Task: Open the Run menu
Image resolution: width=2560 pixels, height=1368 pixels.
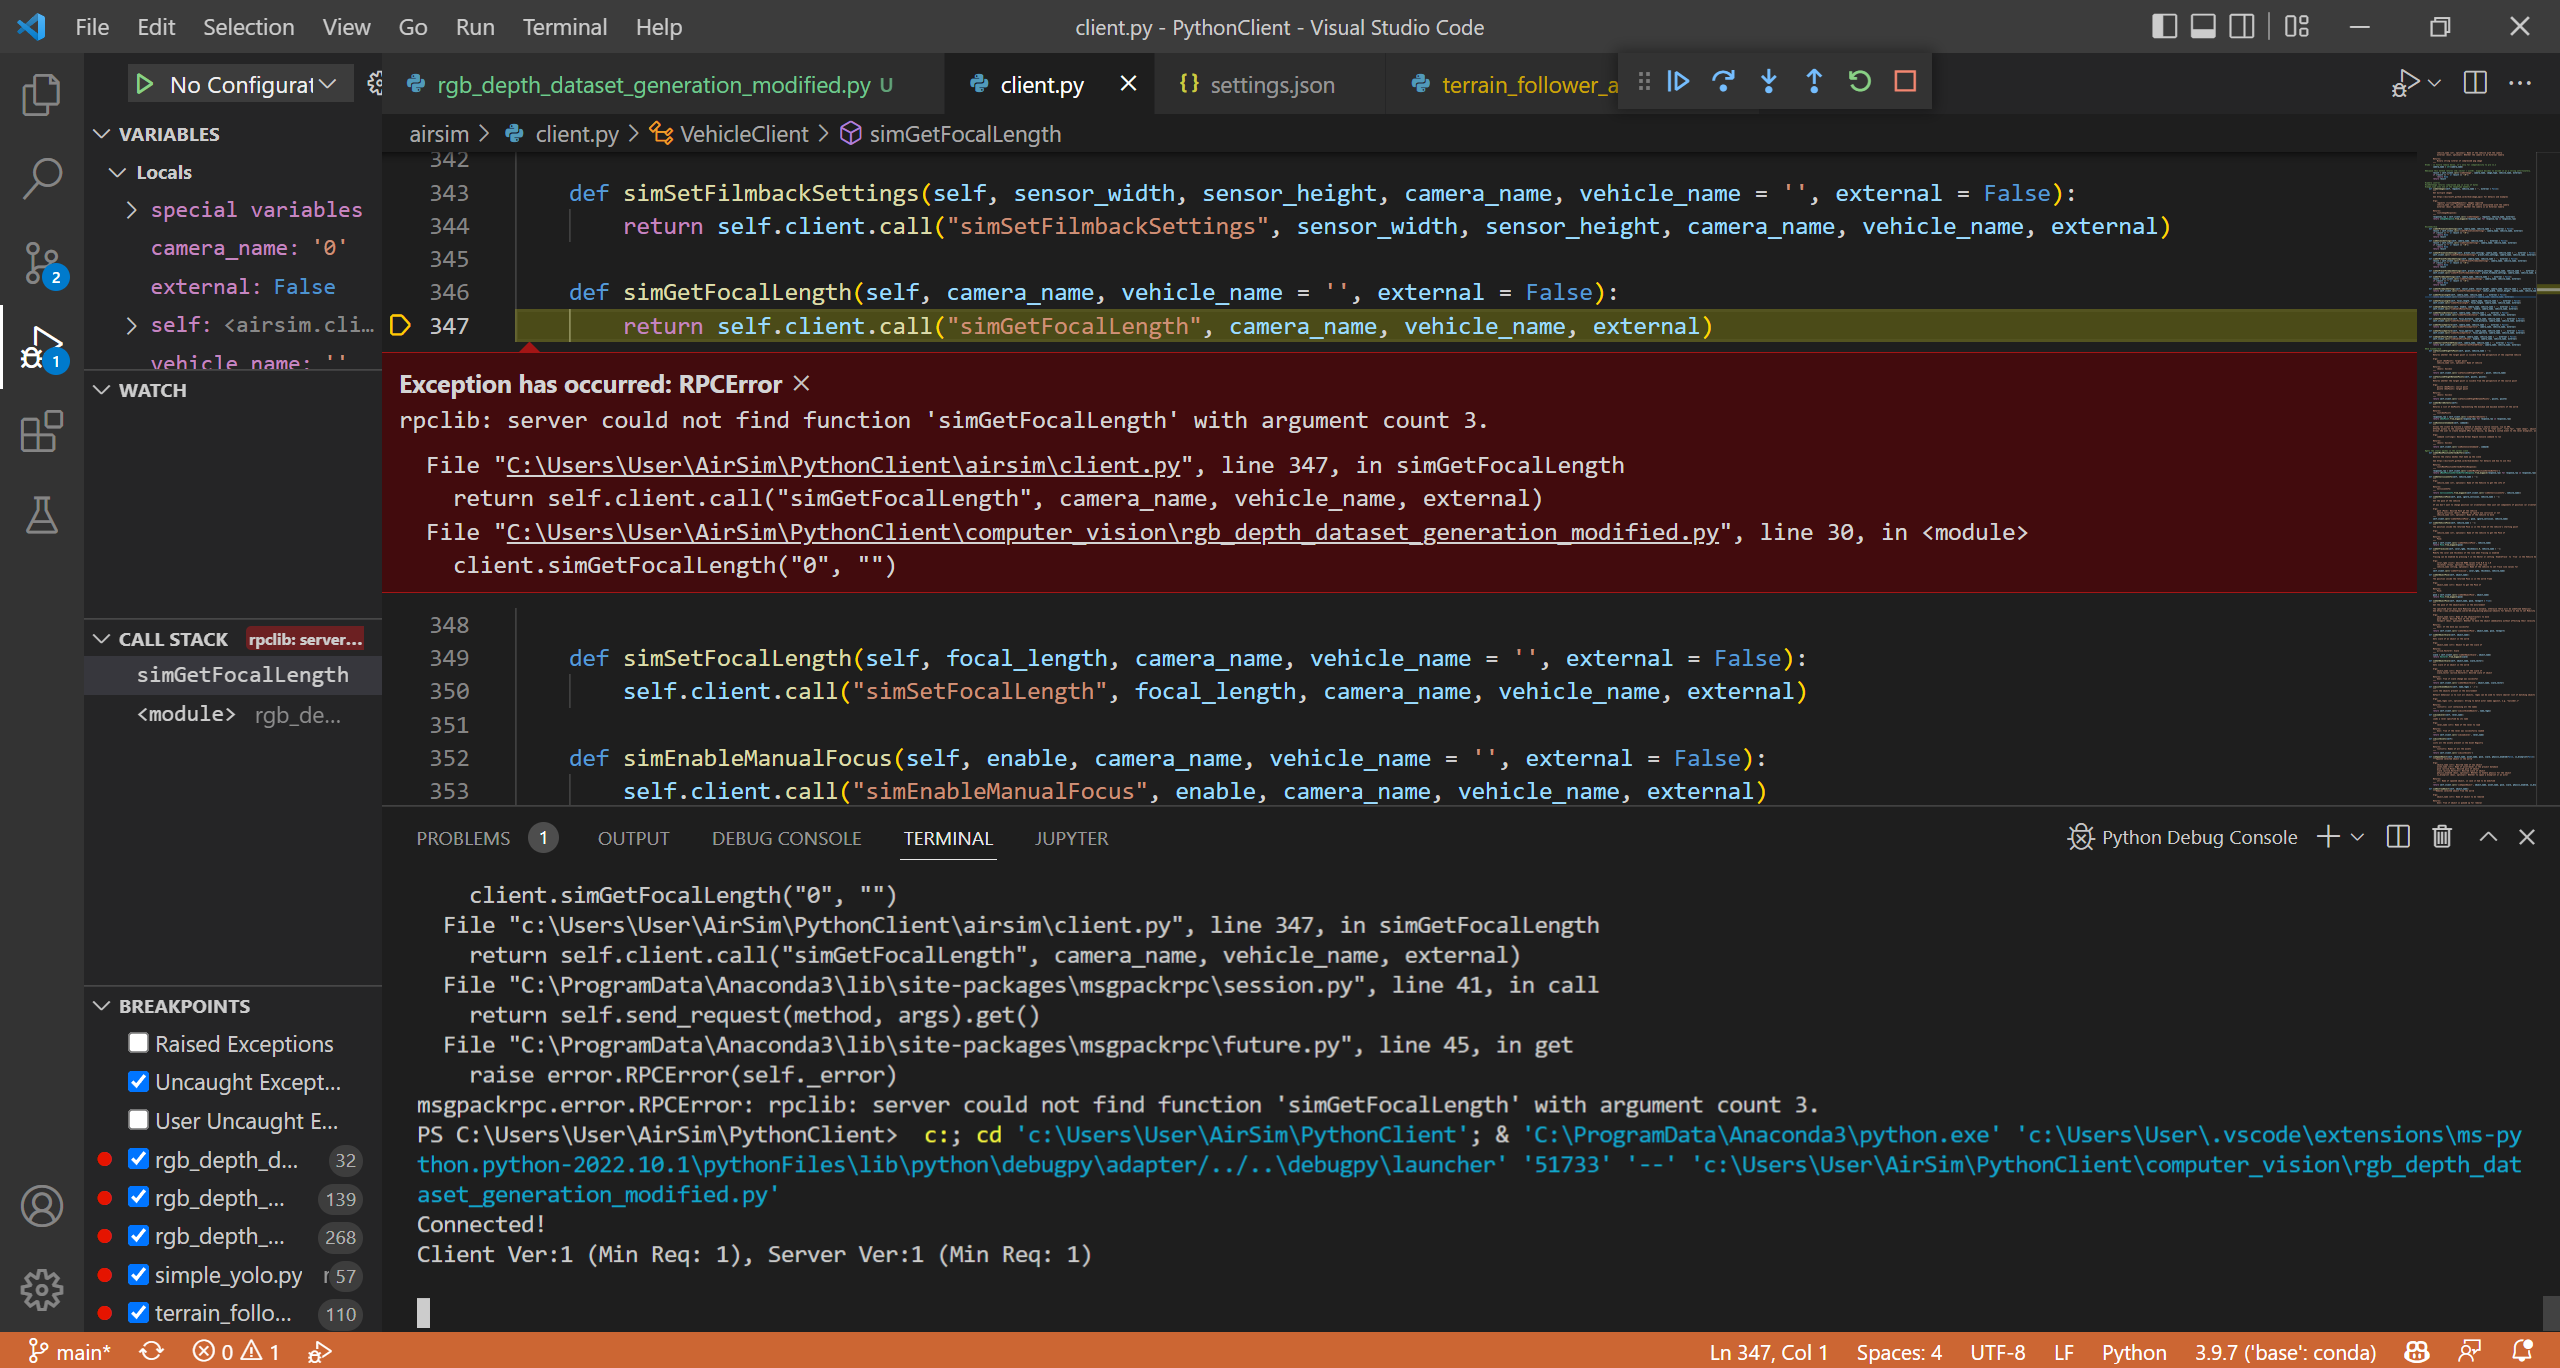Action: (475, 27)
